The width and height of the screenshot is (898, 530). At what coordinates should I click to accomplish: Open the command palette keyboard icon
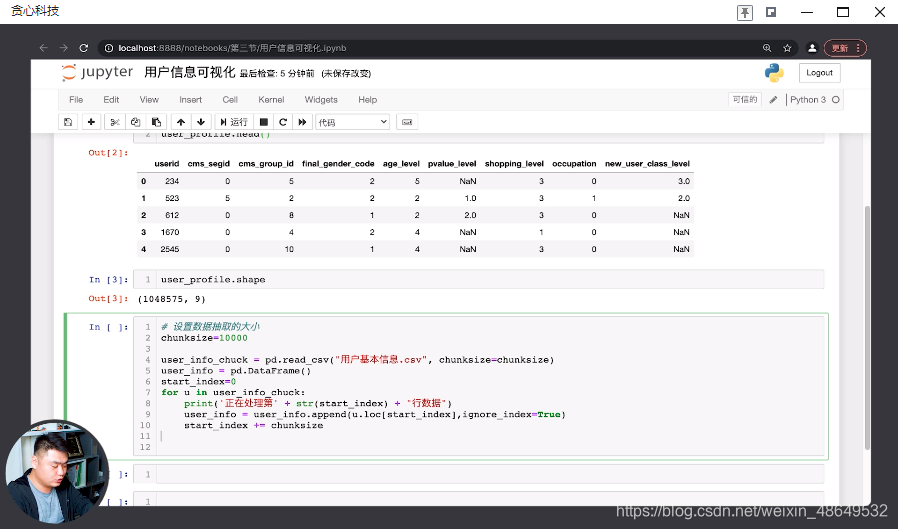click(407, 122)
